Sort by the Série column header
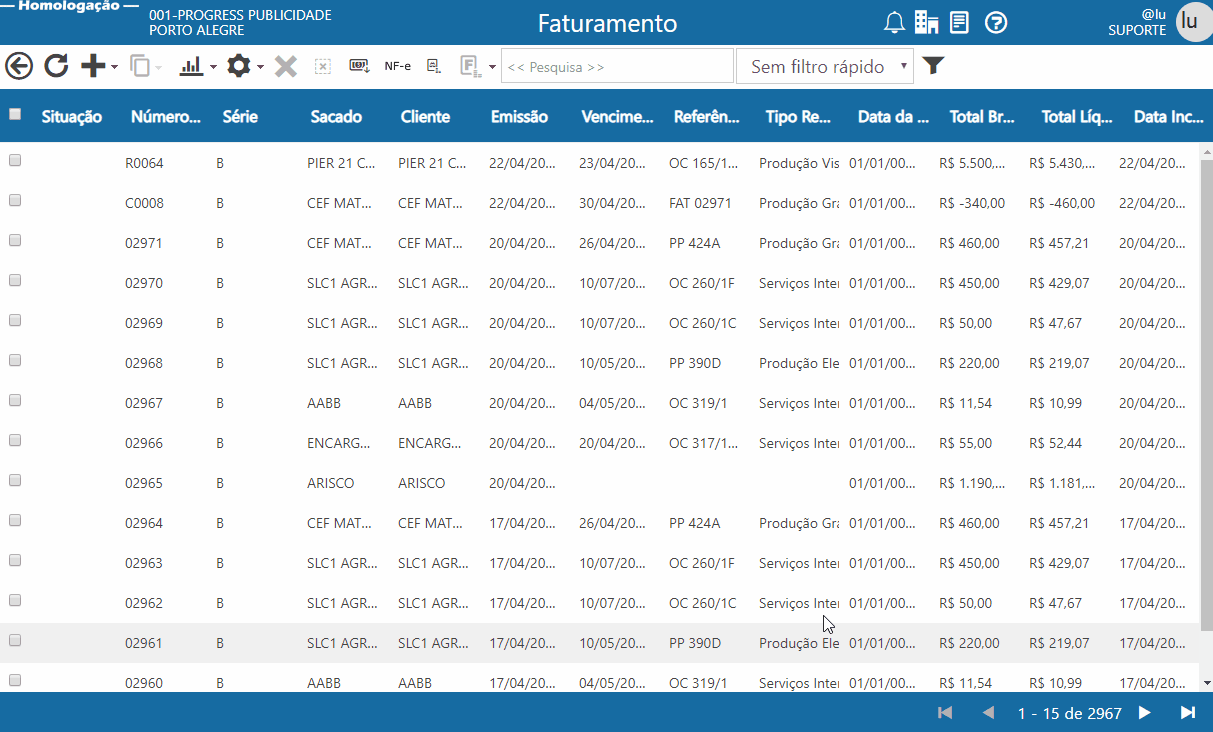Screen dimensions: 1213x732 point(240,117)
